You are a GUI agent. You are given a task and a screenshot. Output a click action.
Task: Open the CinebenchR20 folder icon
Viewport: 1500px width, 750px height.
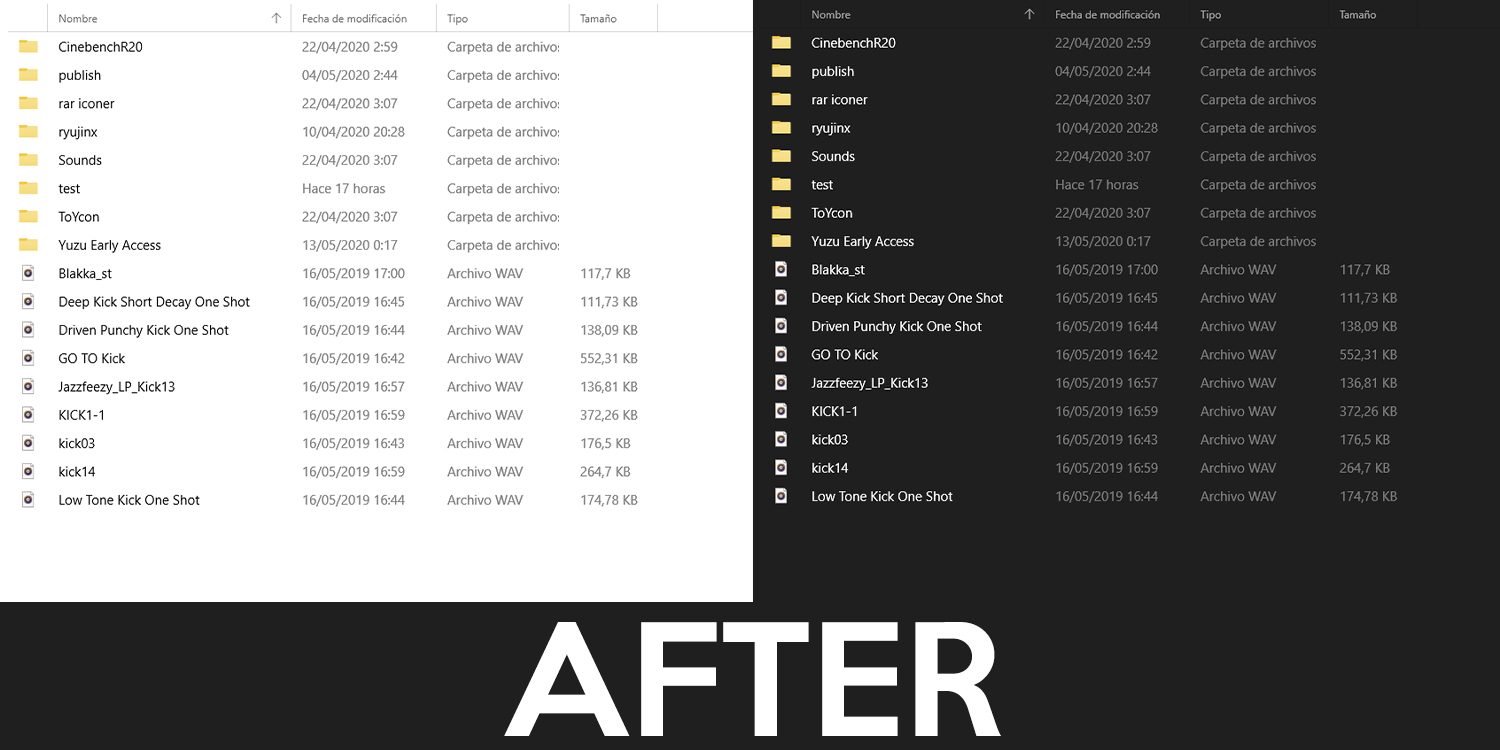coord(26,47)
